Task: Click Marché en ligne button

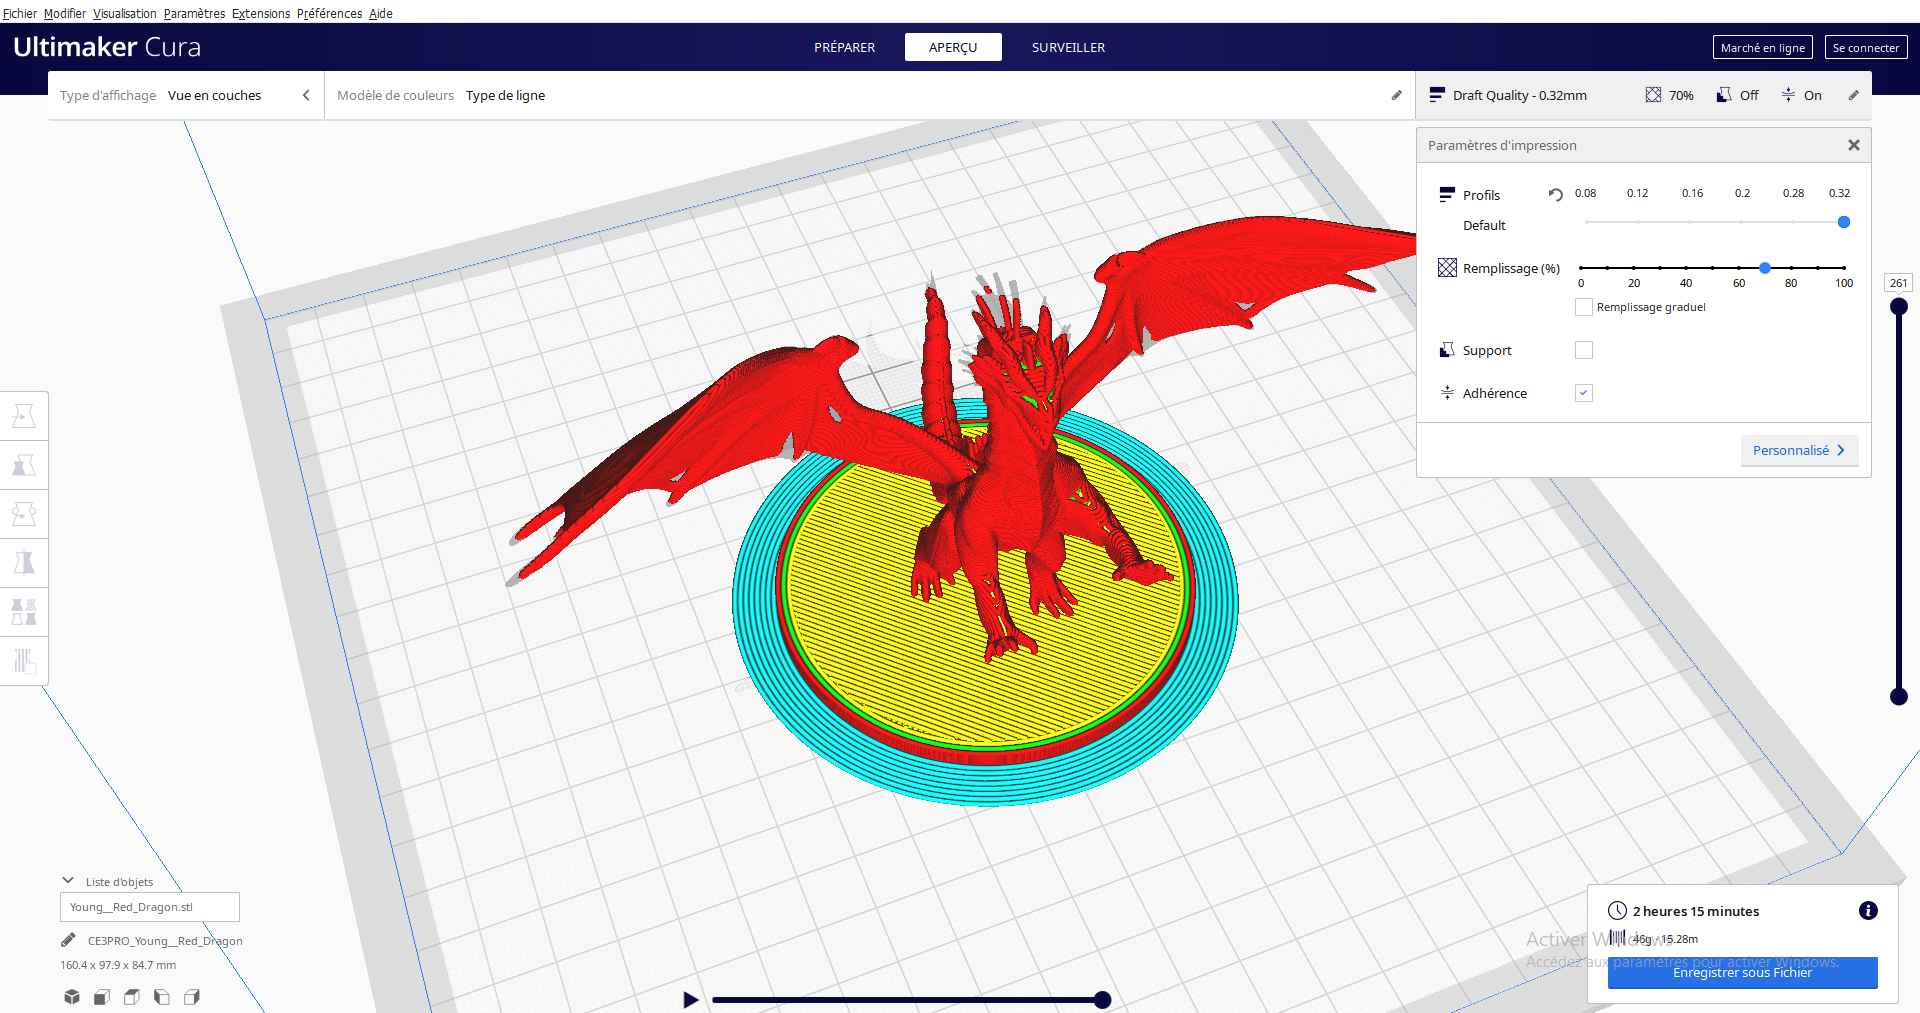Action: 1762,47
